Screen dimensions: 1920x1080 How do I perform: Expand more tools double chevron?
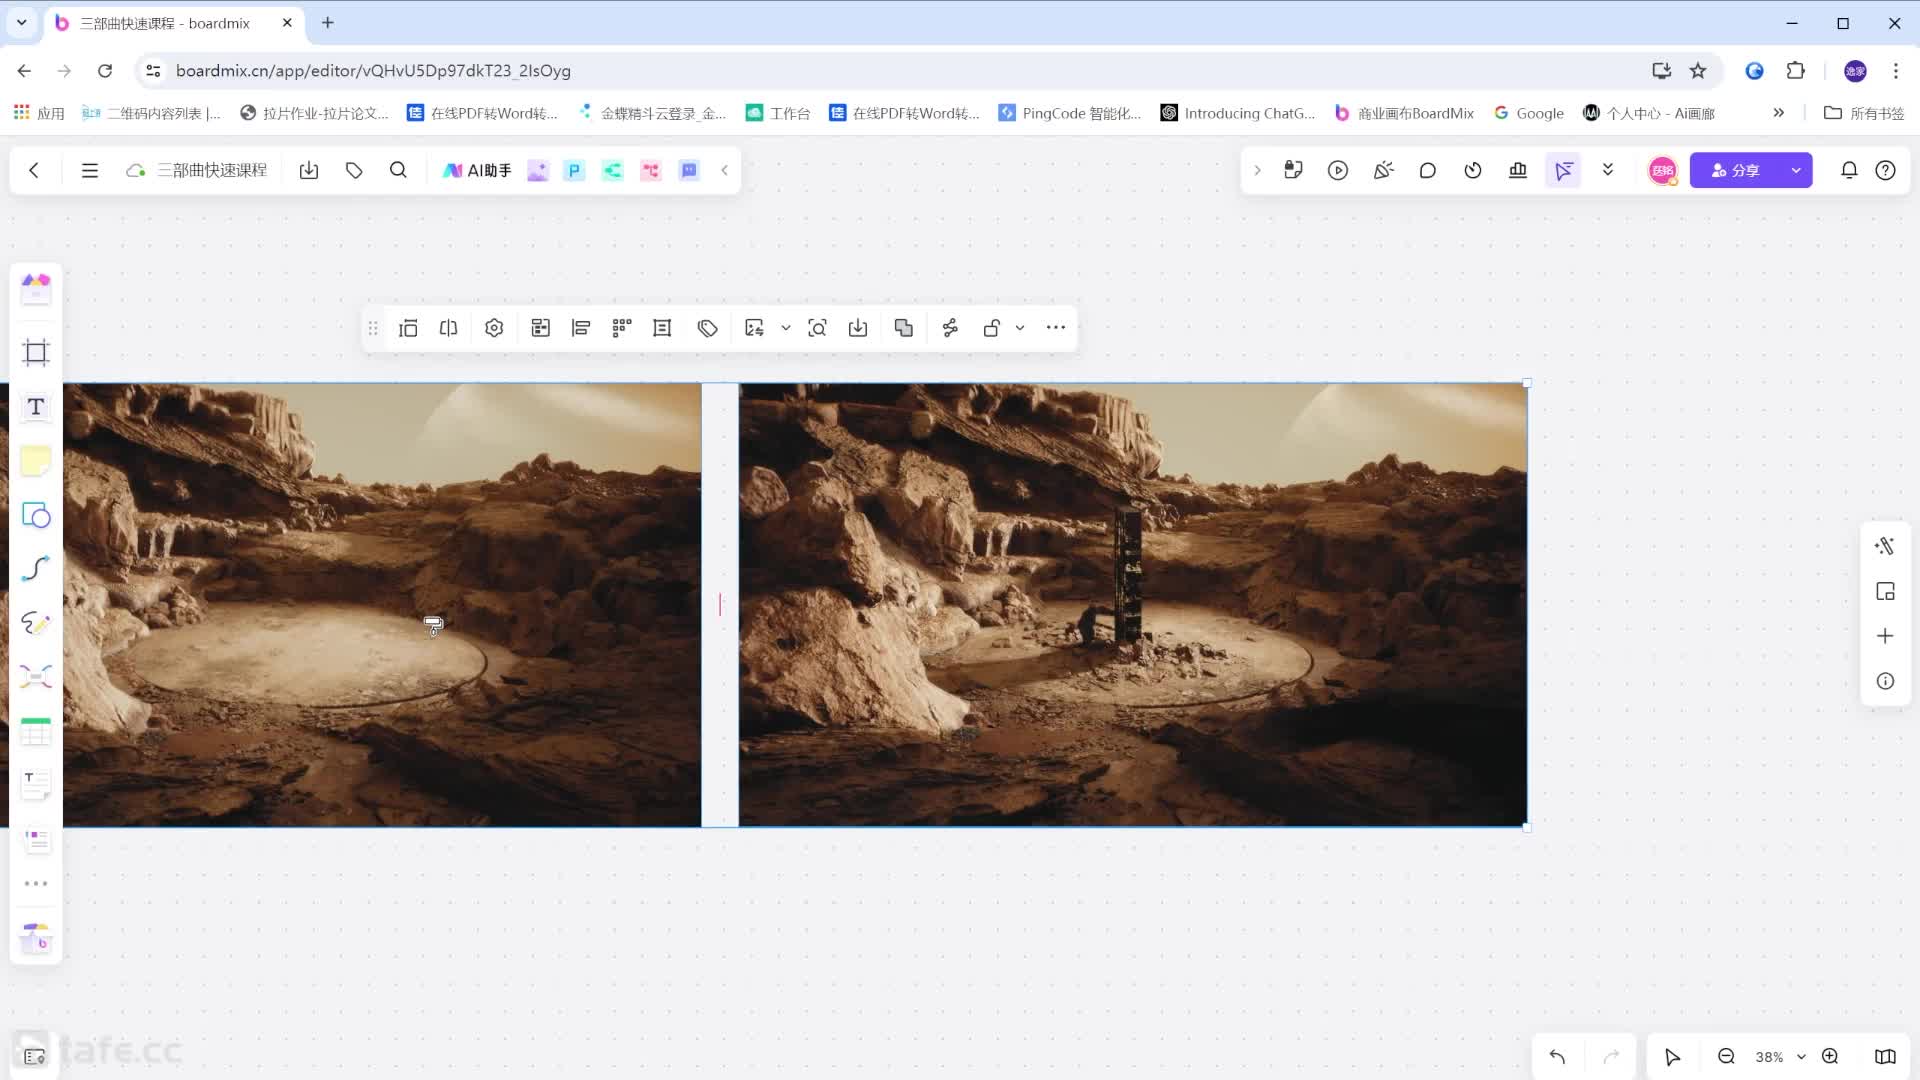pyautogui.click(x=1608, y=170)
